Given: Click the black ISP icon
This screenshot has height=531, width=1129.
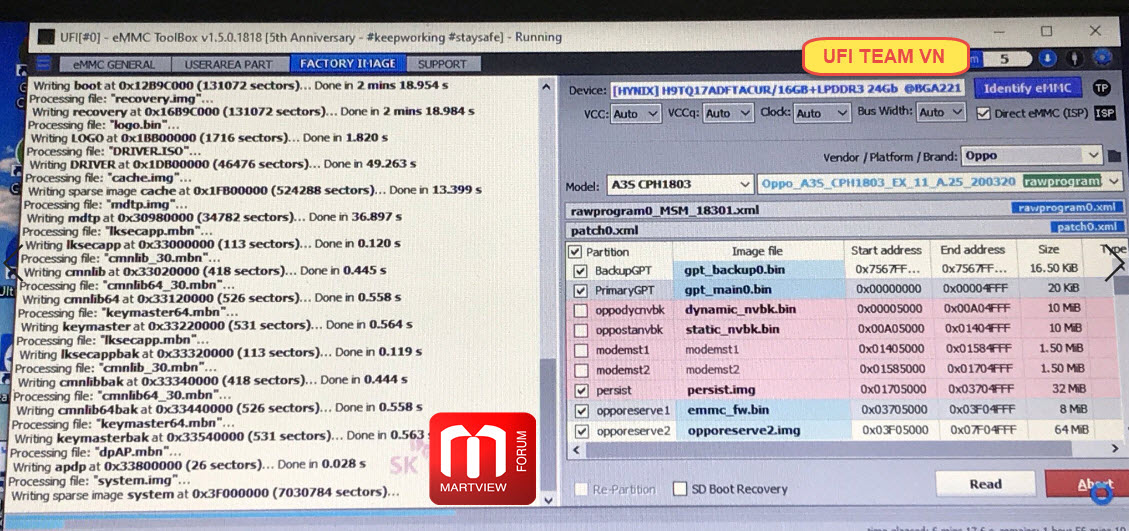Looking at the screenshot, I should [x=1104, y=113].
